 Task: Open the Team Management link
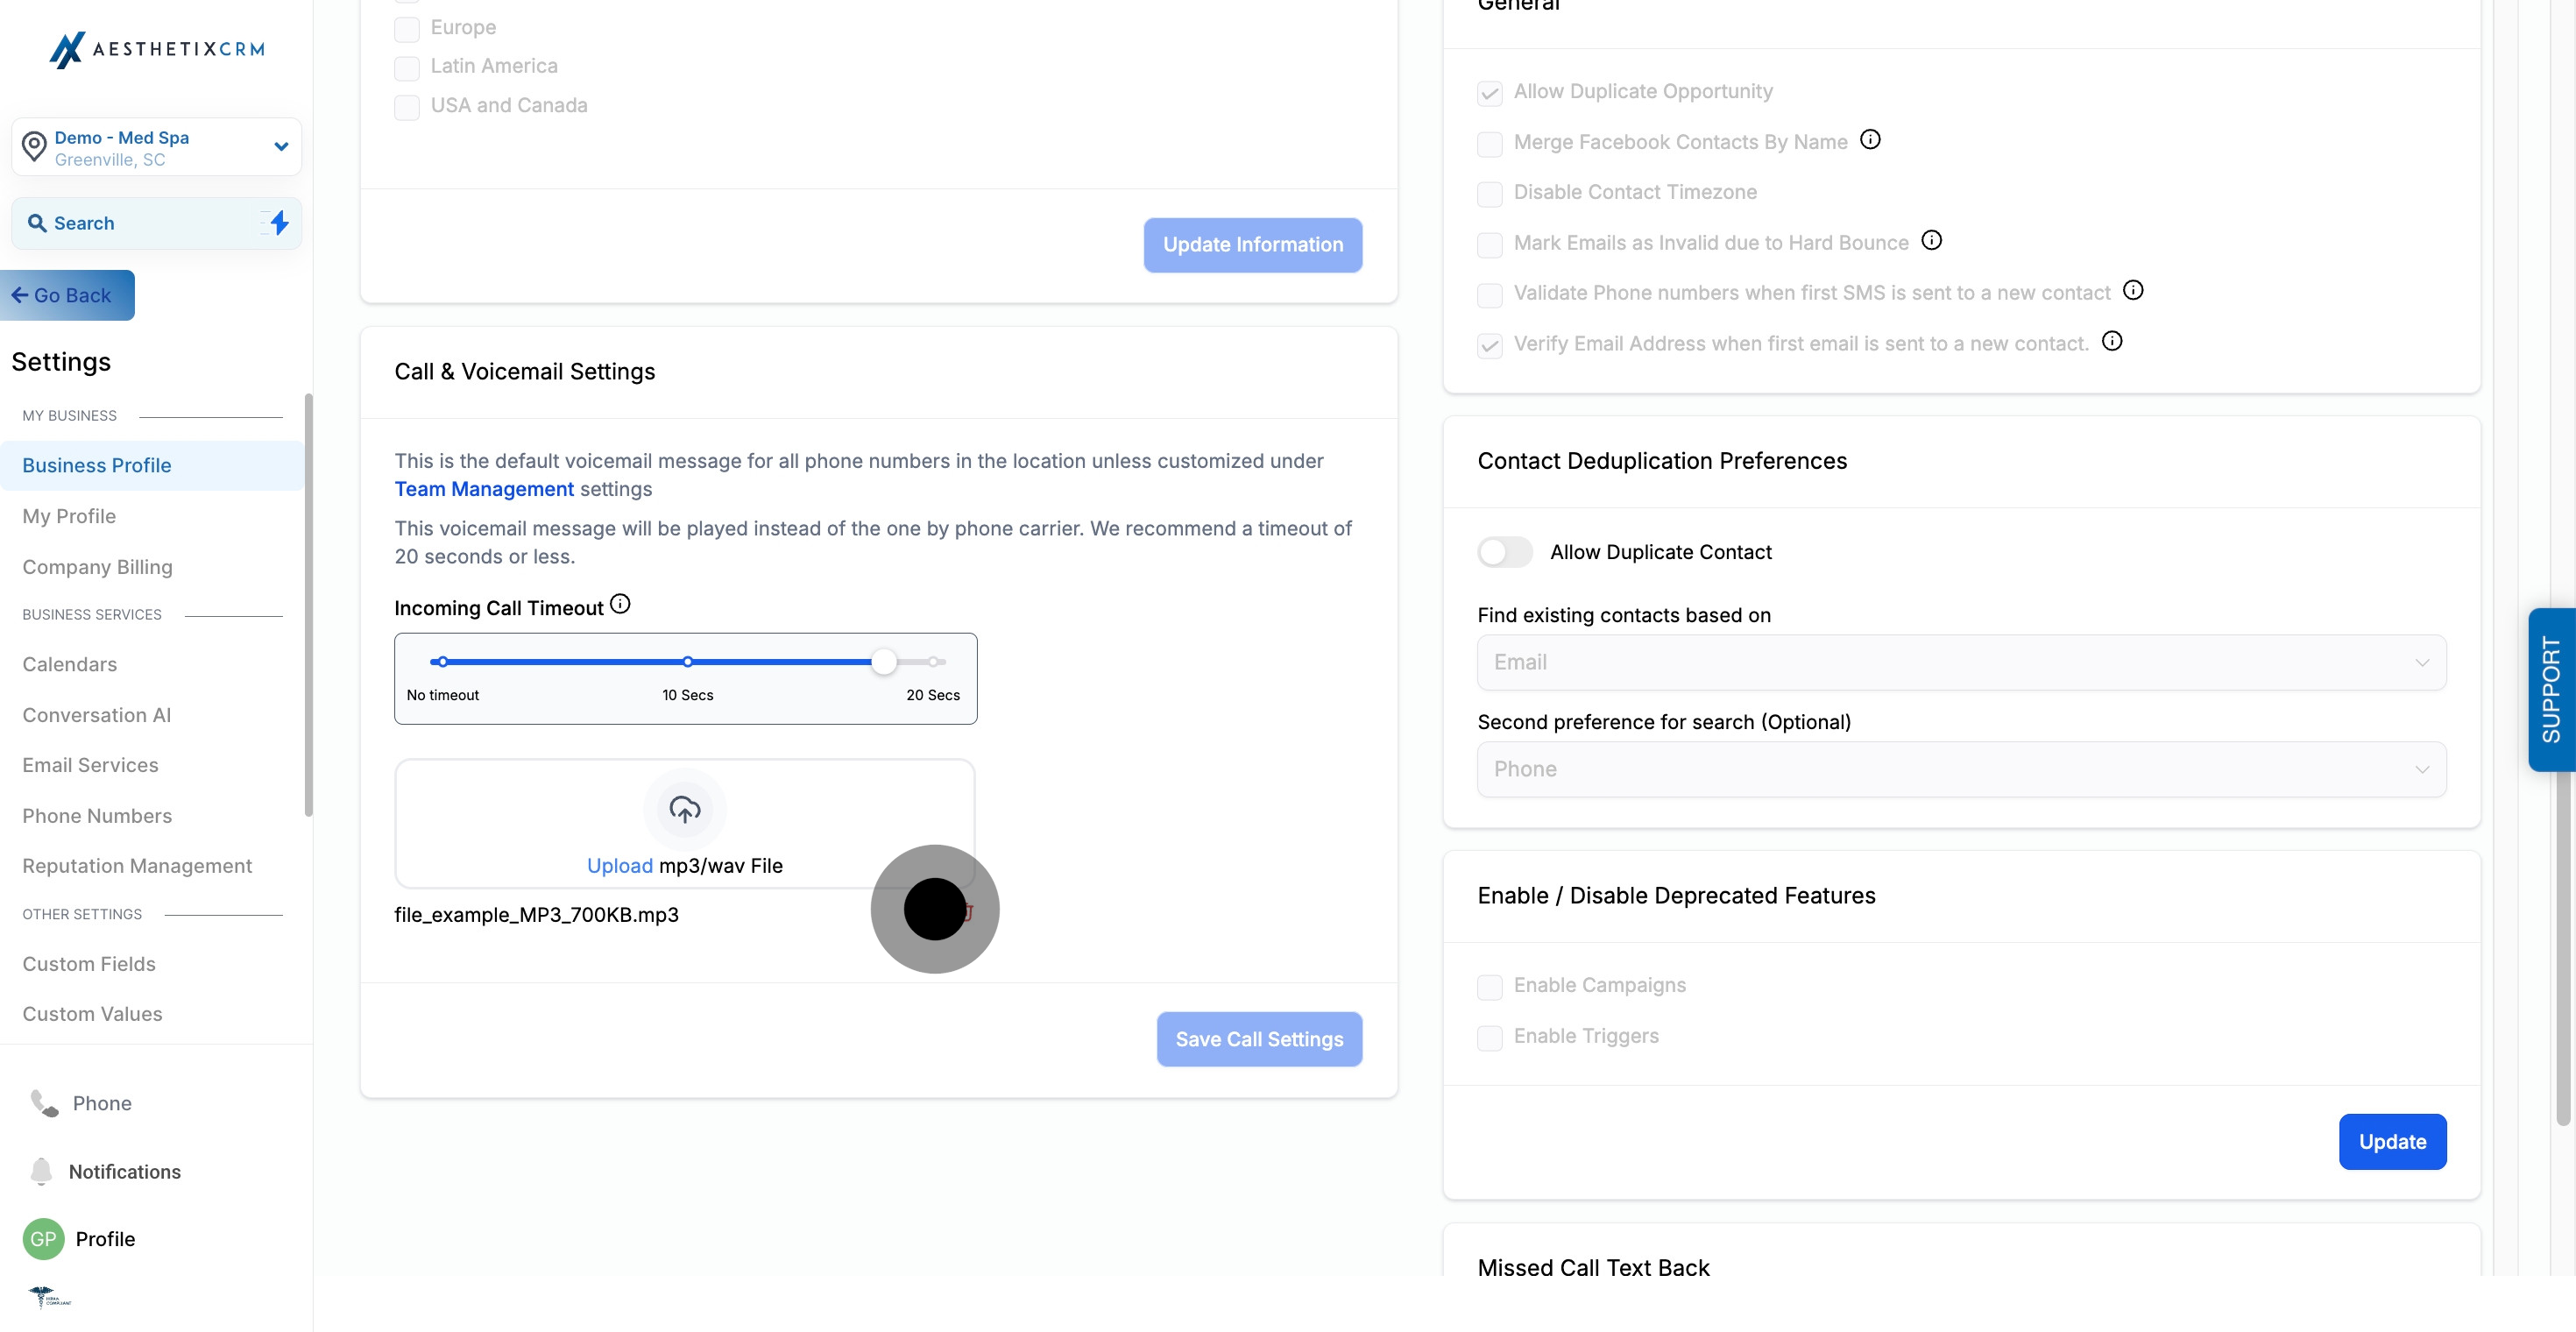(484, 489)
